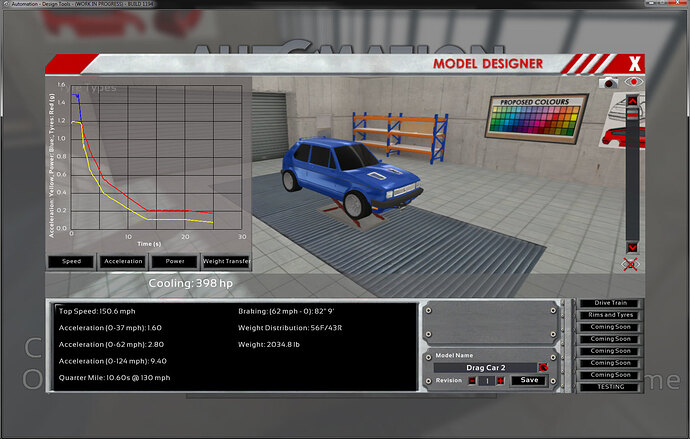Toggle the eye view icon

(x=633, y=82)
